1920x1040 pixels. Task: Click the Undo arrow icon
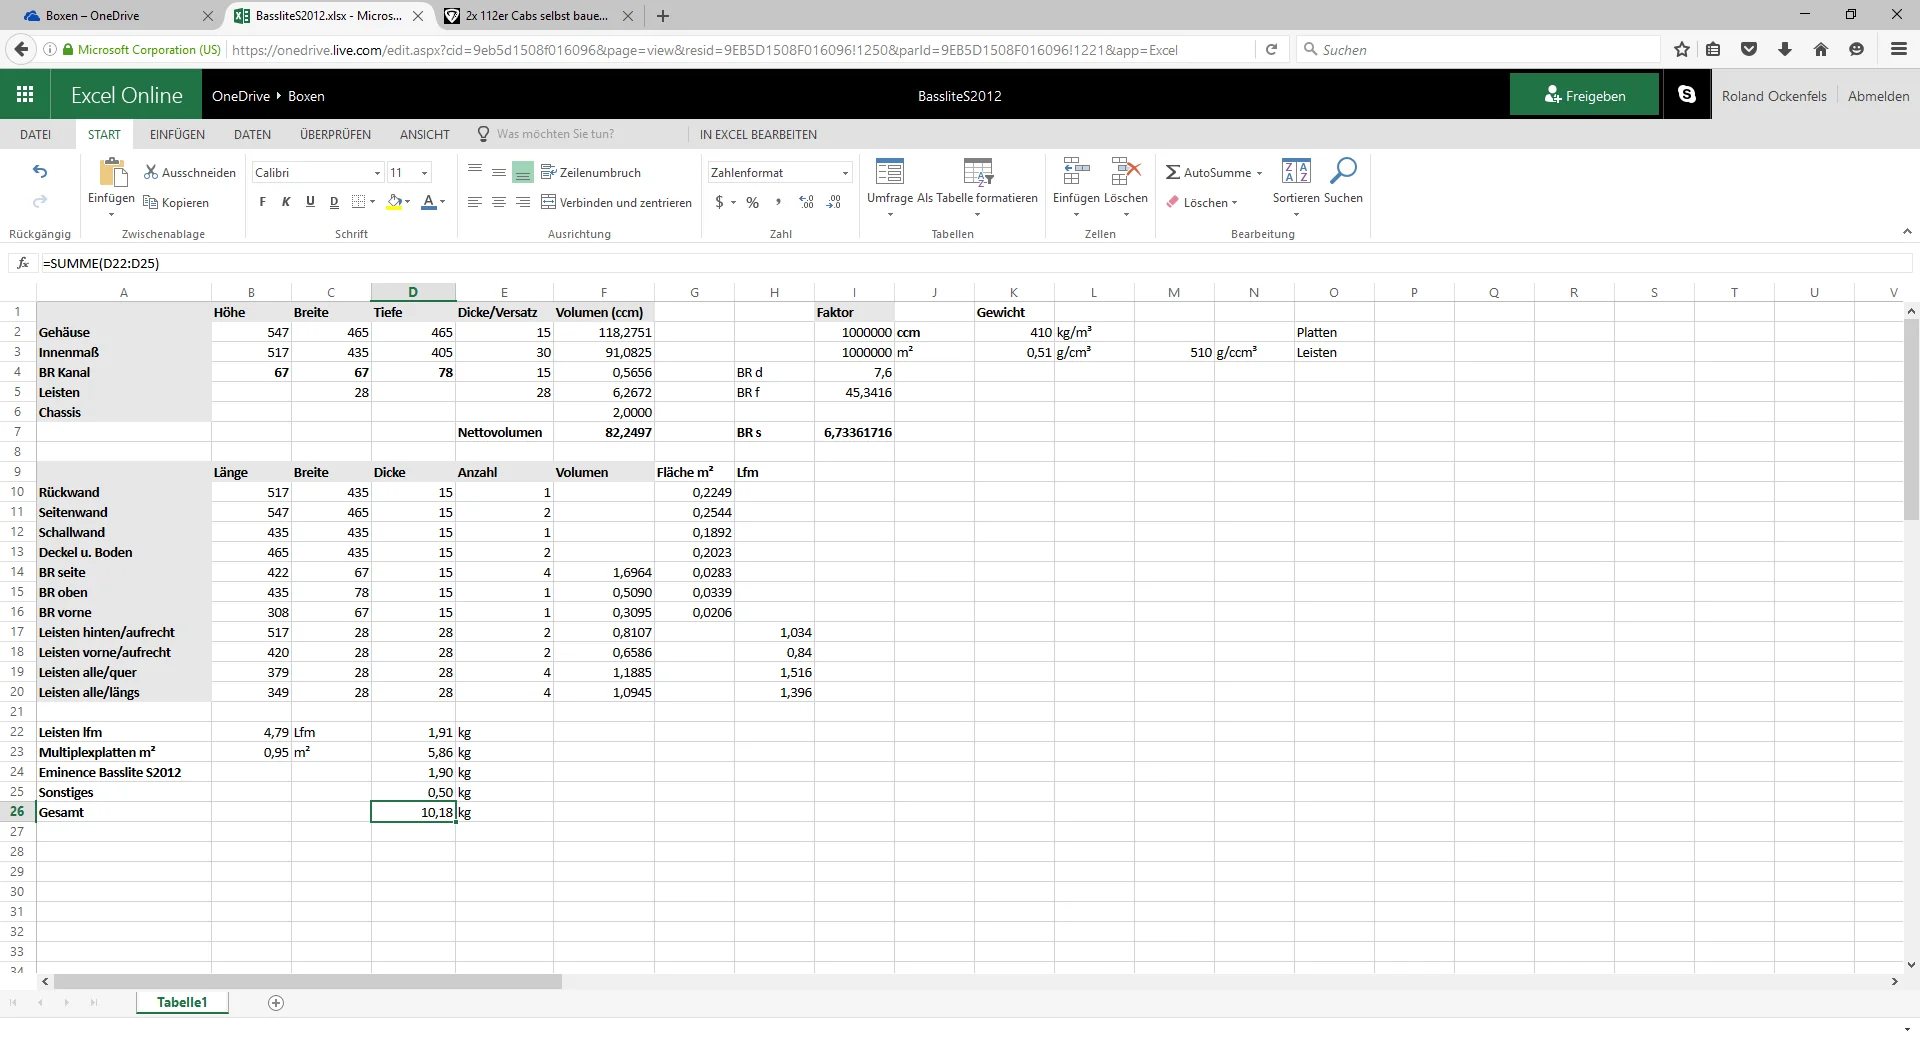[x=40, y=172]
